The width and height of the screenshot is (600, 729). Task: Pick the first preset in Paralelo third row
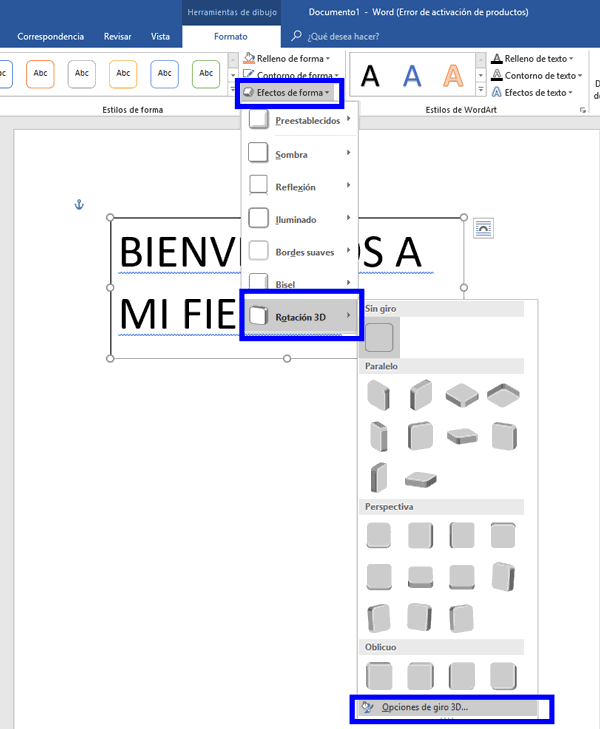(379, 477)
